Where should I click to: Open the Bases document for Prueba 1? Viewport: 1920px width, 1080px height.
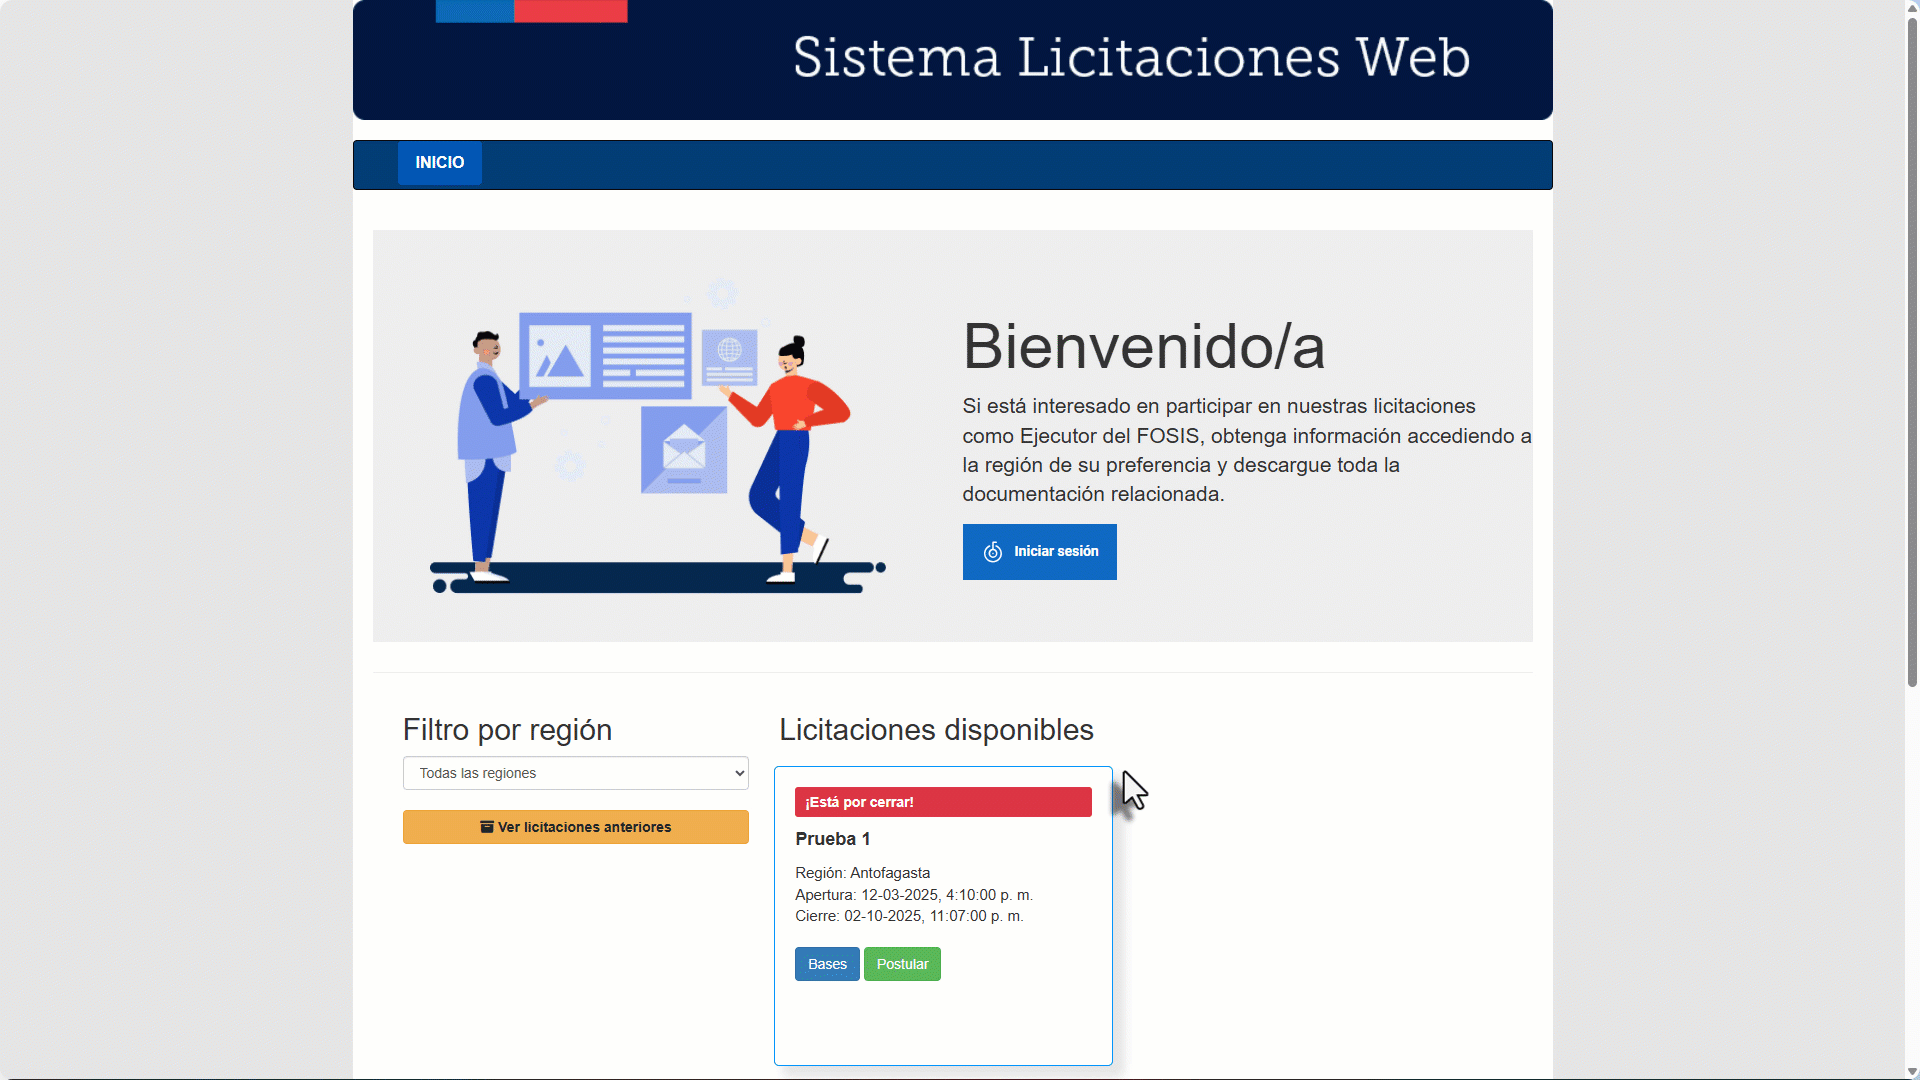[826, 963]
